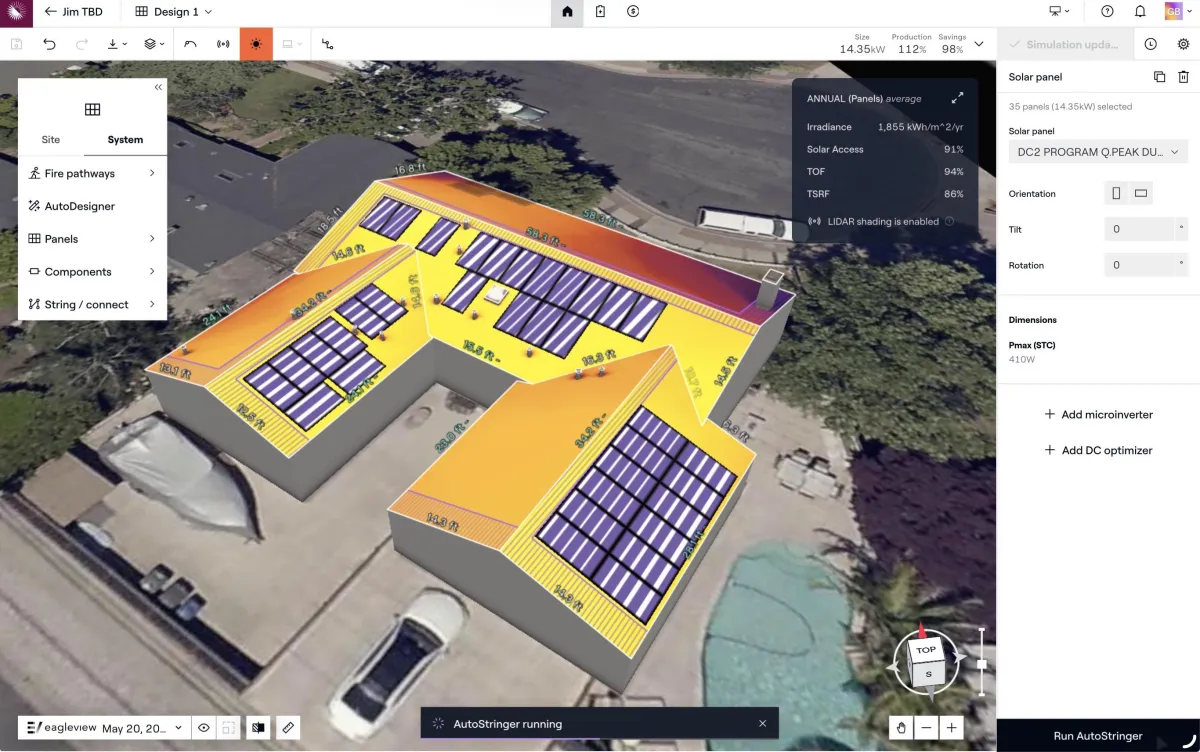Viewport: 1200px width, 752px height.
Task: Duplicate the selected solar panels
Action: click(1159, 77)
